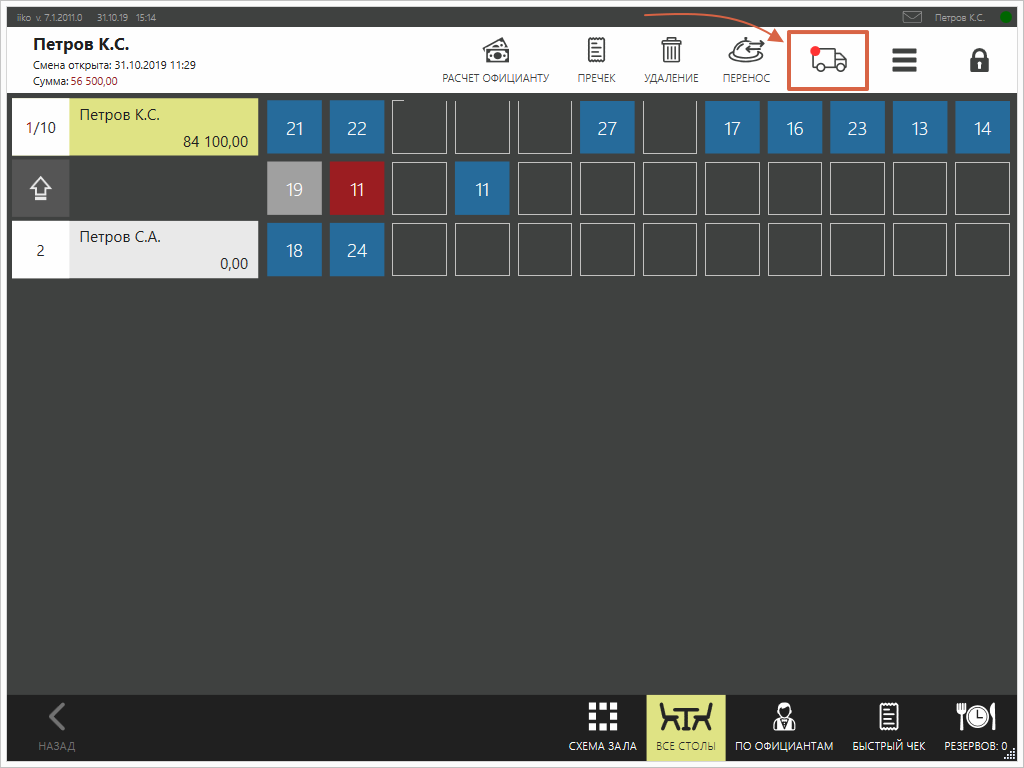Lock the terminal with padlock icon
This screenshot has height=768, width=1024.
(x=979, y=60)
